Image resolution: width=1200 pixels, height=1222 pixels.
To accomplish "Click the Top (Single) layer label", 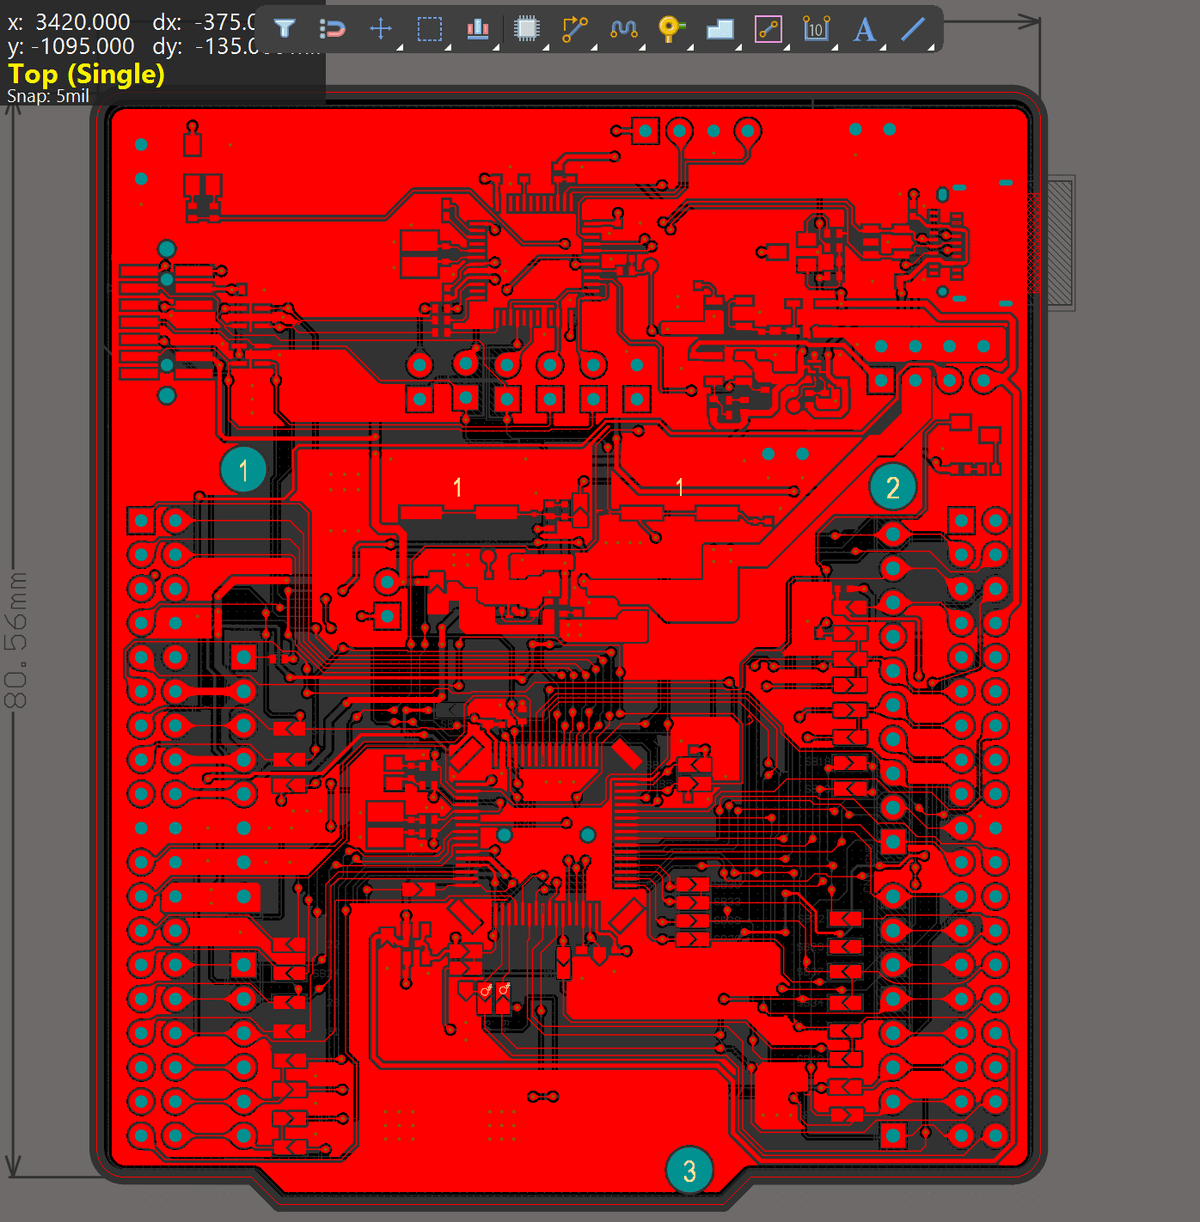I will point(86,74).
